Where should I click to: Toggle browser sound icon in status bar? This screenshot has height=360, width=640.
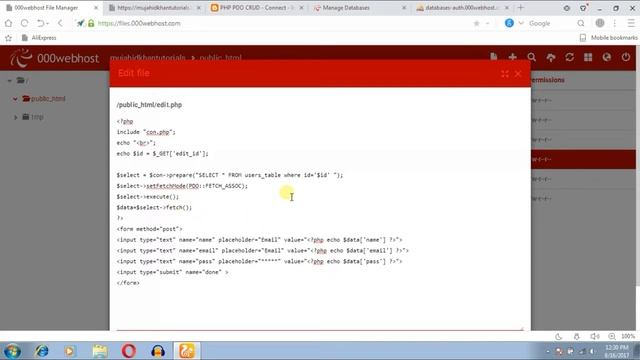click(594, 336)
